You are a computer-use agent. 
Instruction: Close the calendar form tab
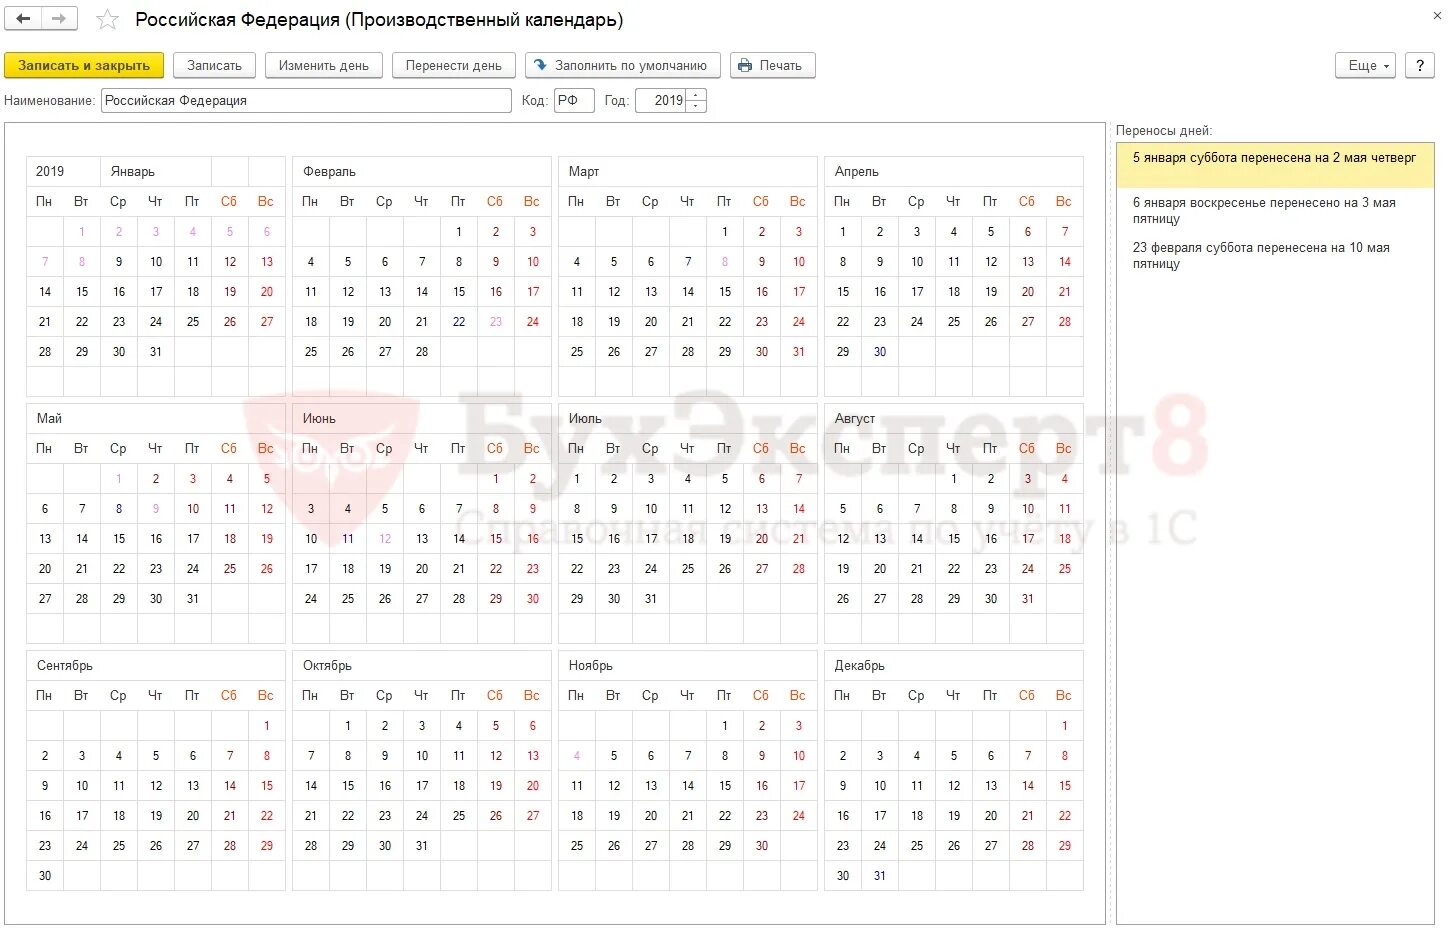1437,15
